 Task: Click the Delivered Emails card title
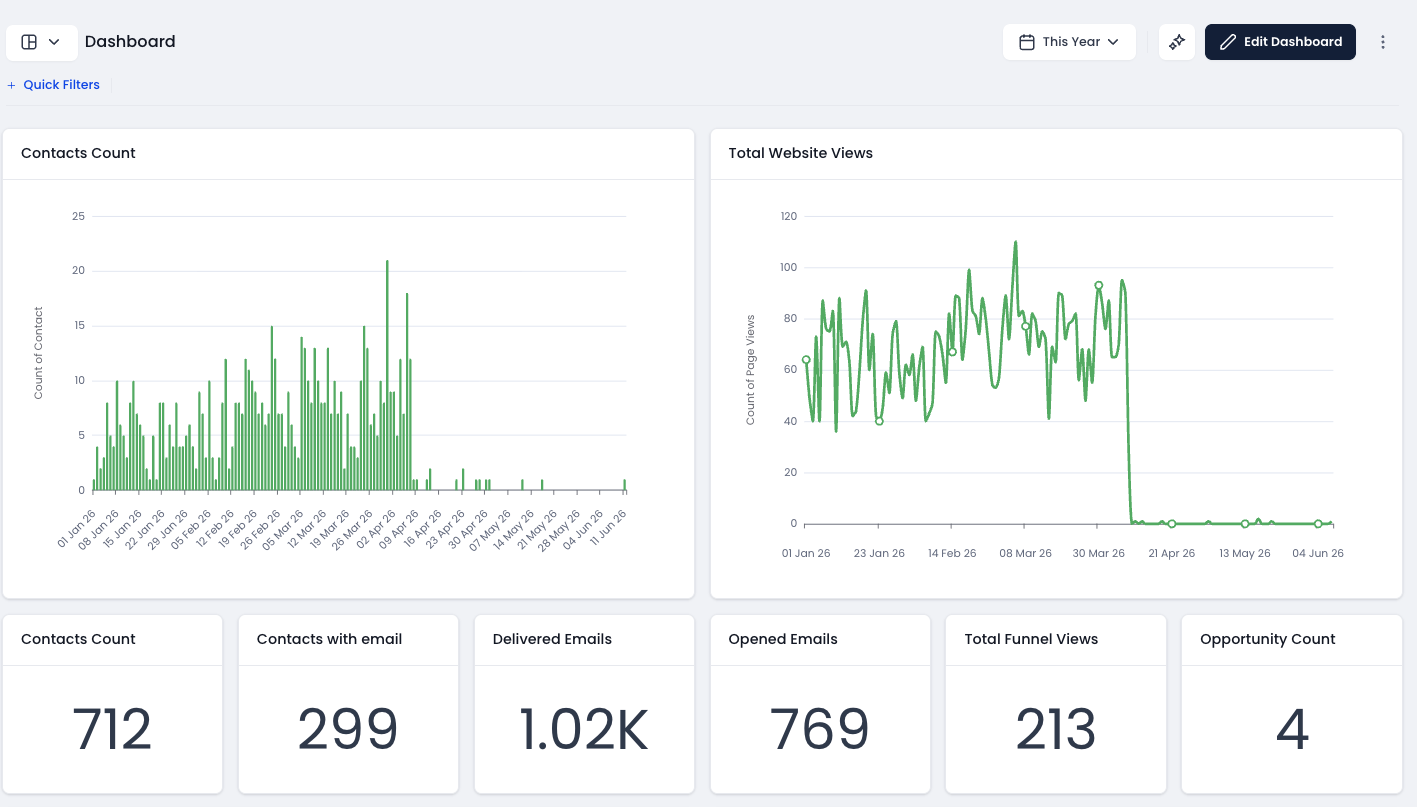click(552, 639)
